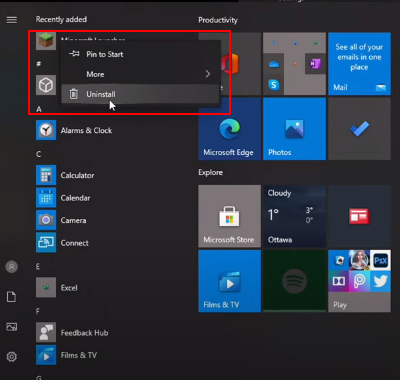Image resolution: width=400 pixels, height=380 pixels.
Task: Click the Productivity group heading
Action: 218,20
